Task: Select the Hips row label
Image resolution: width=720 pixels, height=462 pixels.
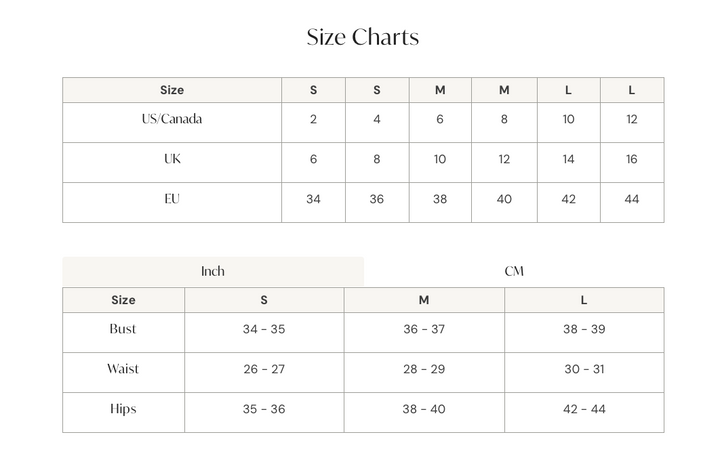Action: pos(123,409)
